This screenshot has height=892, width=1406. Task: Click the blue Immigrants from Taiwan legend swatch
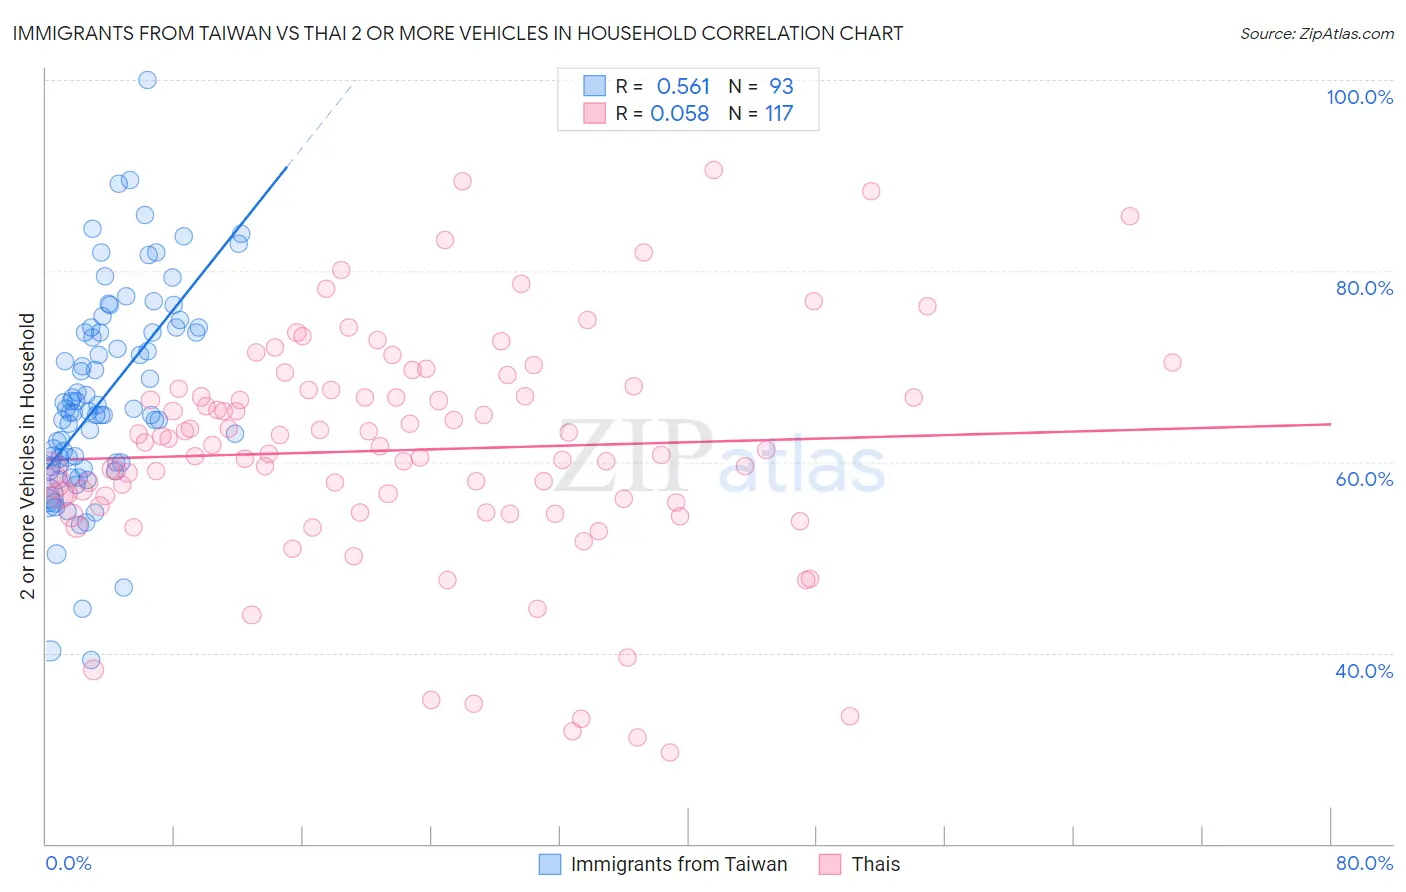[x=550, y=864]
